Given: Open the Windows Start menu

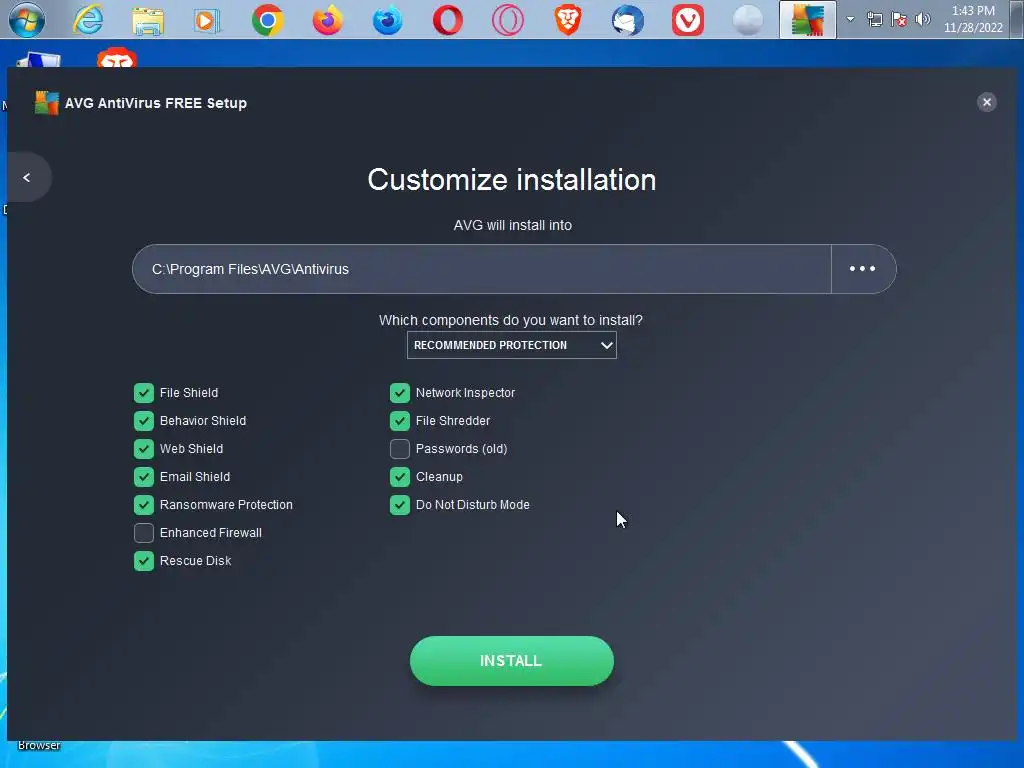Looking at the screenshot, I should (27, 20).
